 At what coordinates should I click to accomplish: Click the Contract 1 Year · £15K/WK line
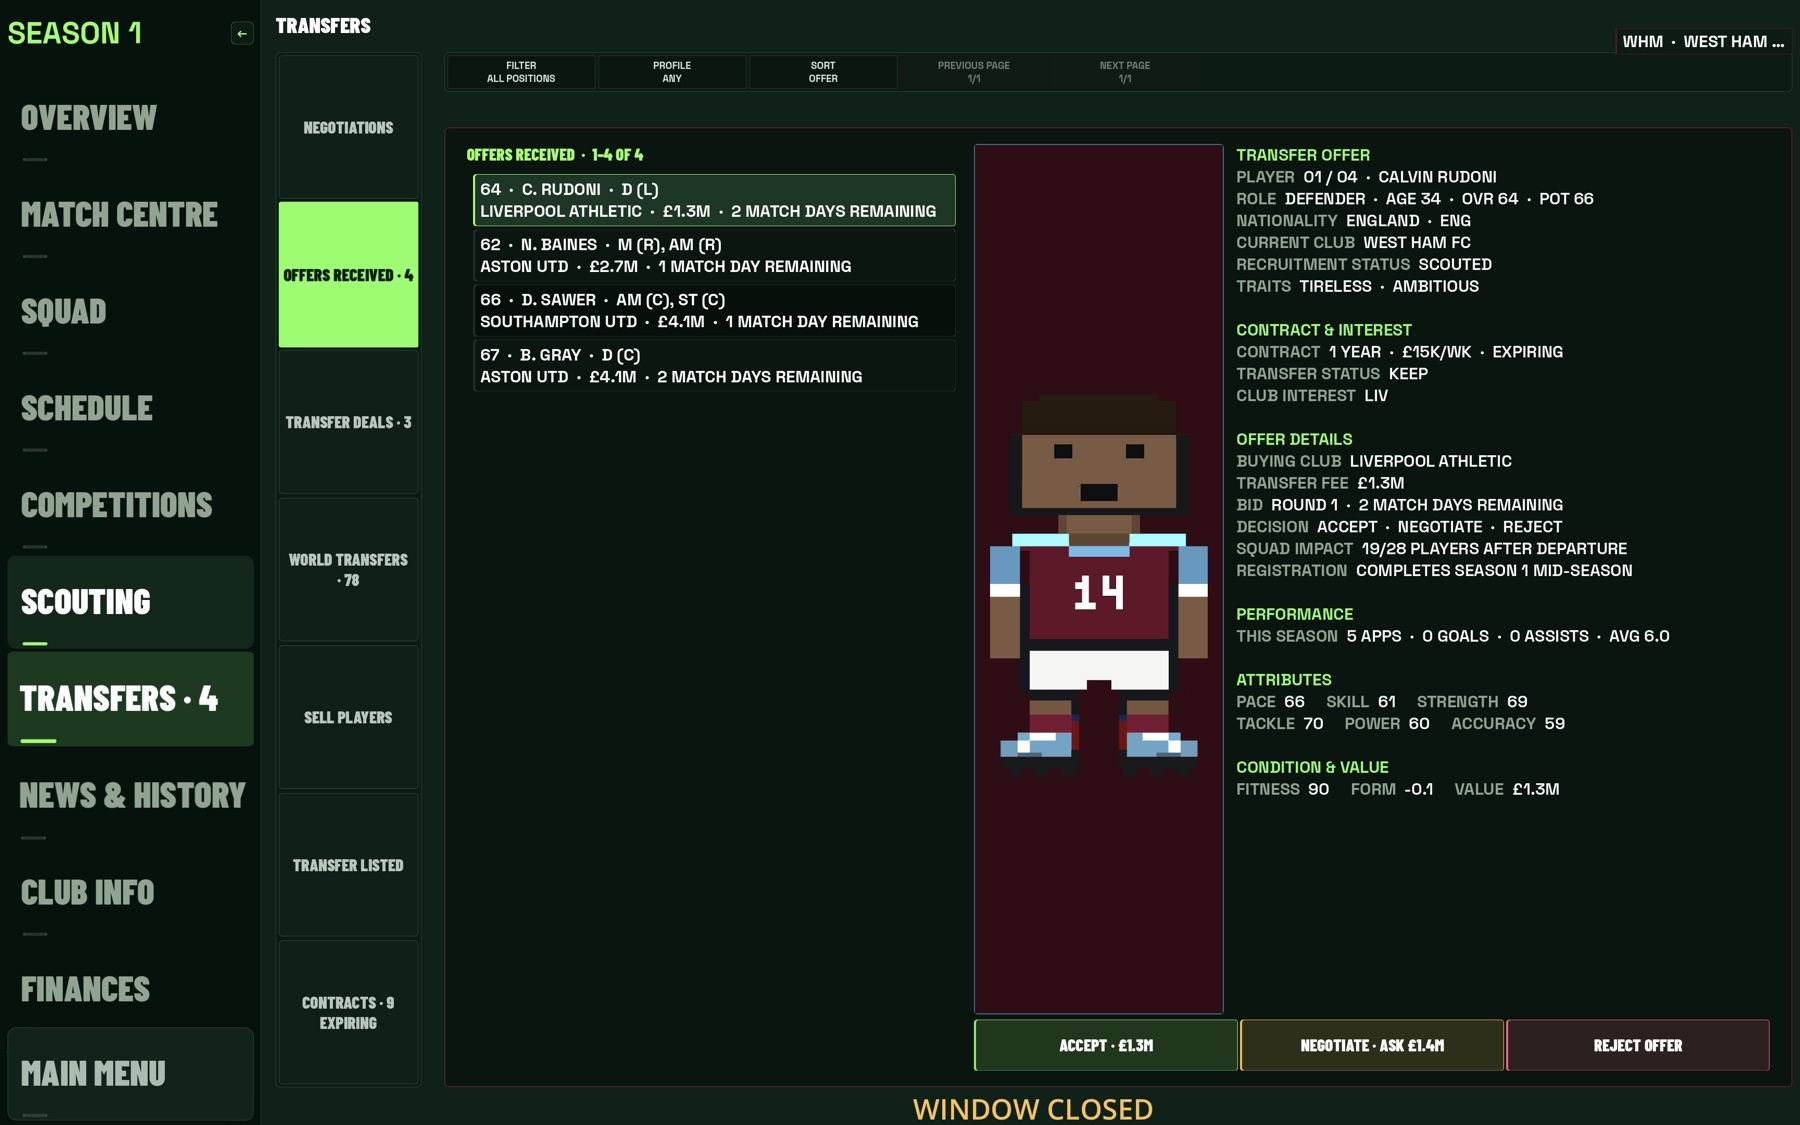pos(1399,352)
